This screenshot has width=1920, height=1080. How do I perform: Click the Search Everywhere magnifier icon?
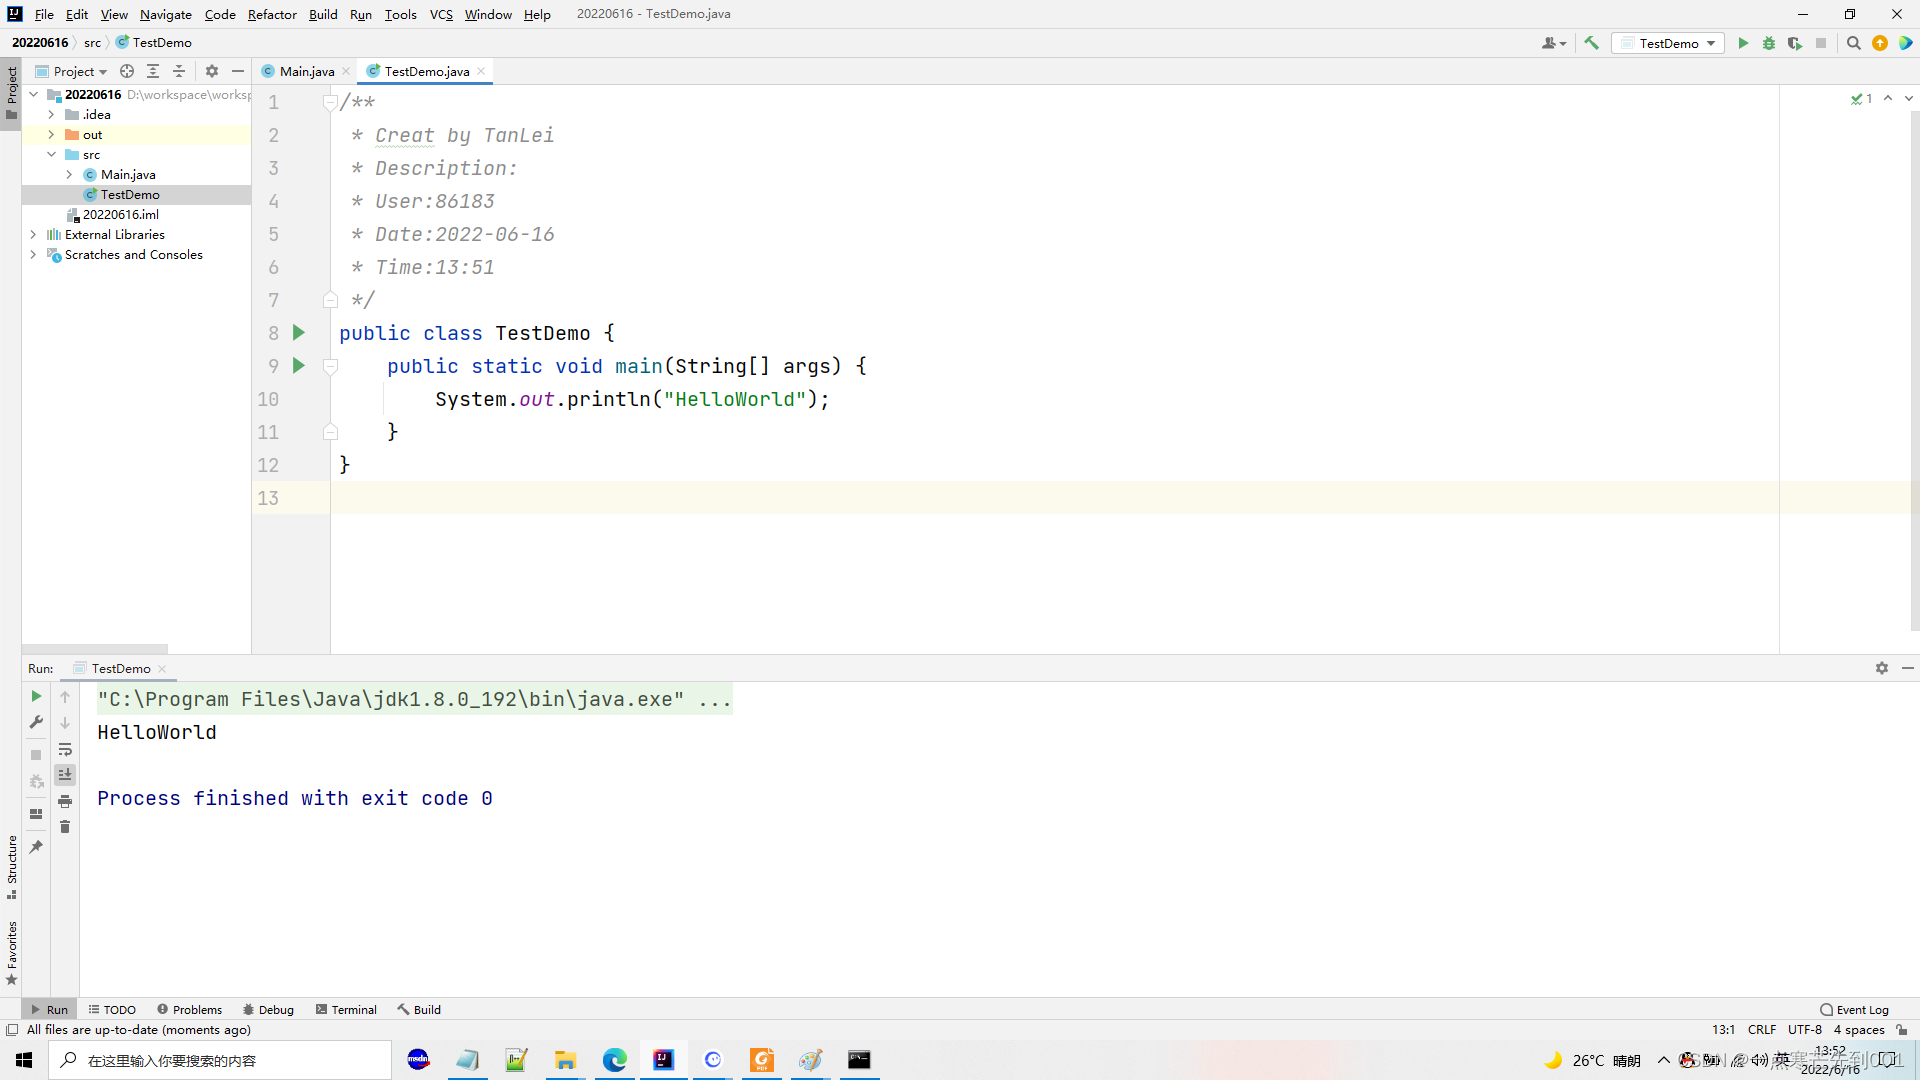(x=1853, y=43)
